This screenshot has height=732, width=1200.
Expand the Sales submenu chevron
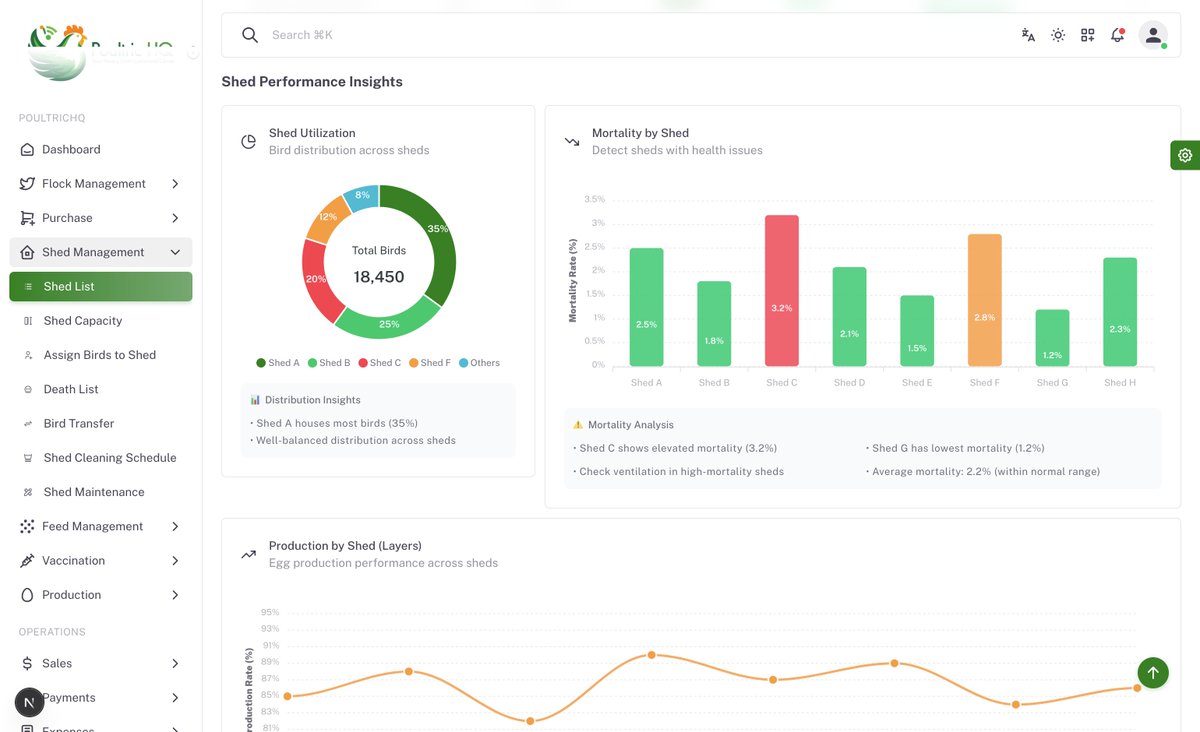(x=175, y=663)
